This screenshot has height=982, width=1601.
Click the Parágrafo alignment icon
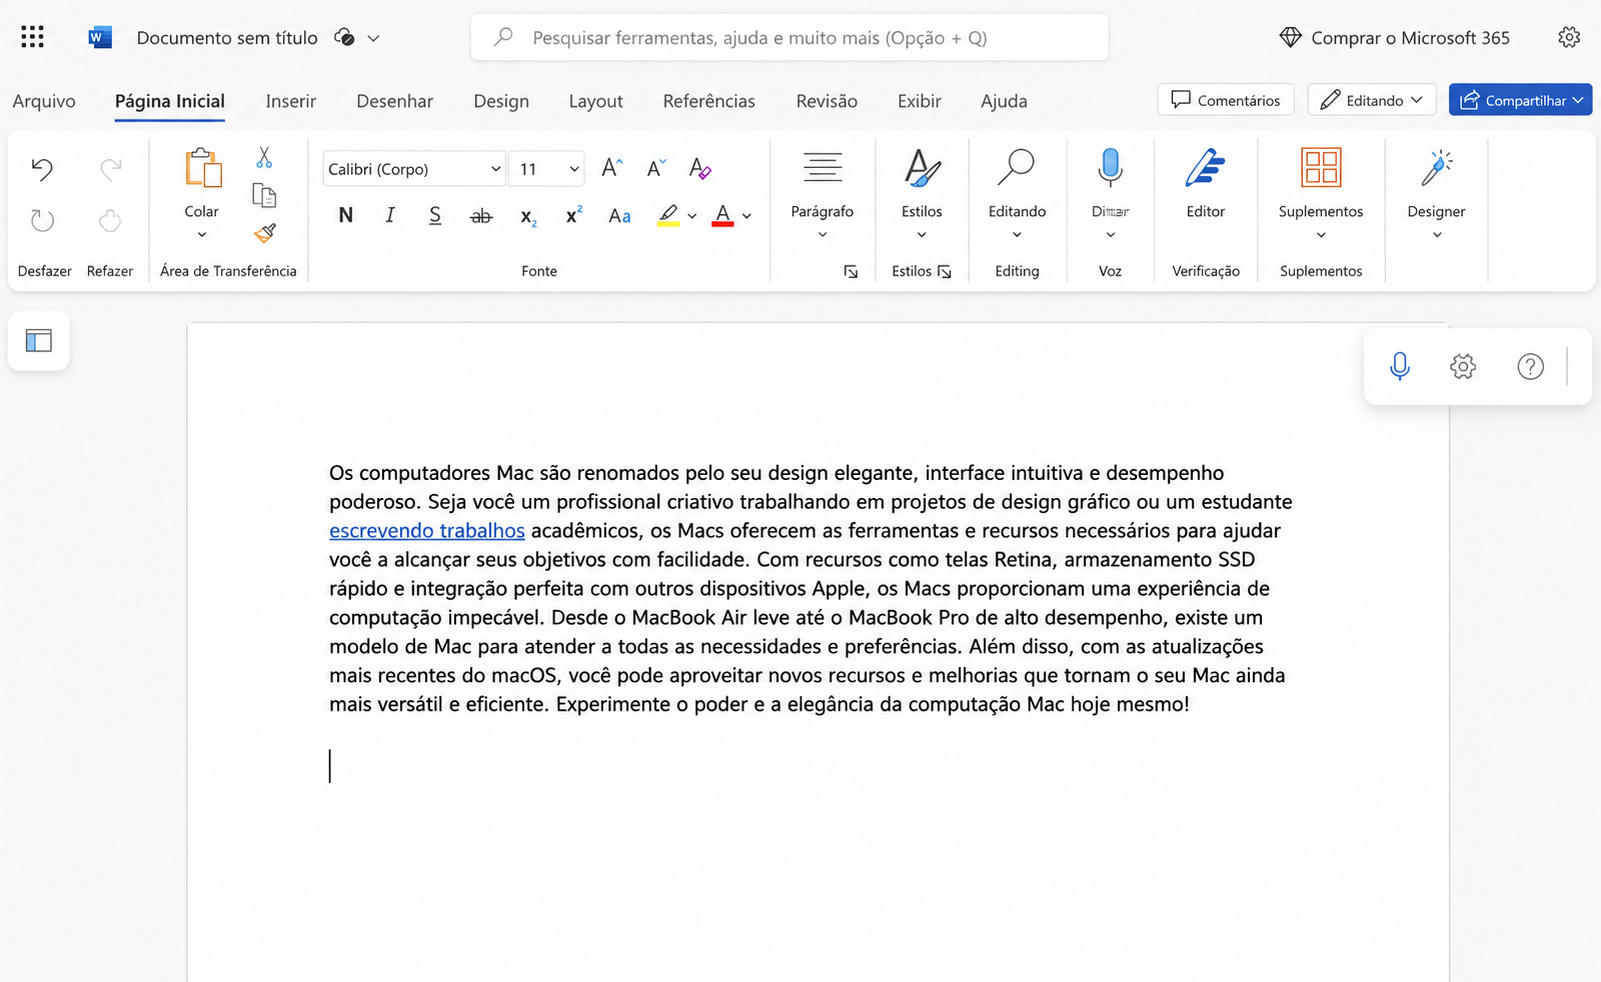(x=822, y=168)
